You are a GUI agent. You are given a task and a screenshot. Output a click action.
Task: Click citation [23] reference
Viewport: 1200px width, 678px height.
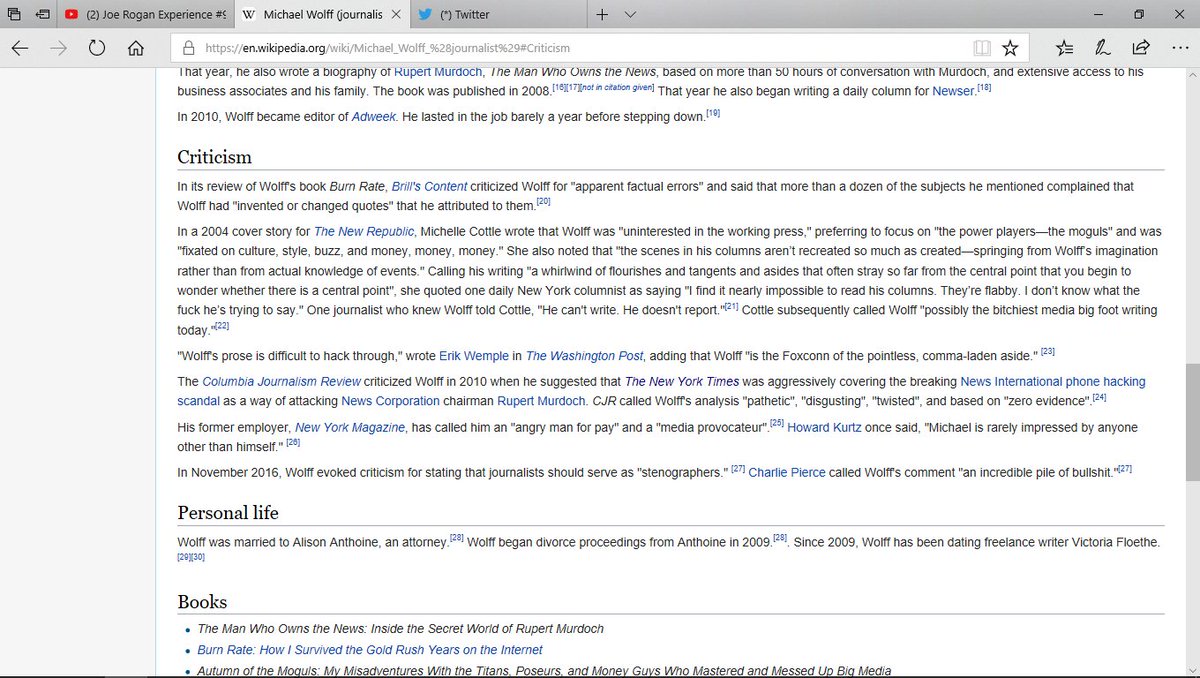point(1048,352)
